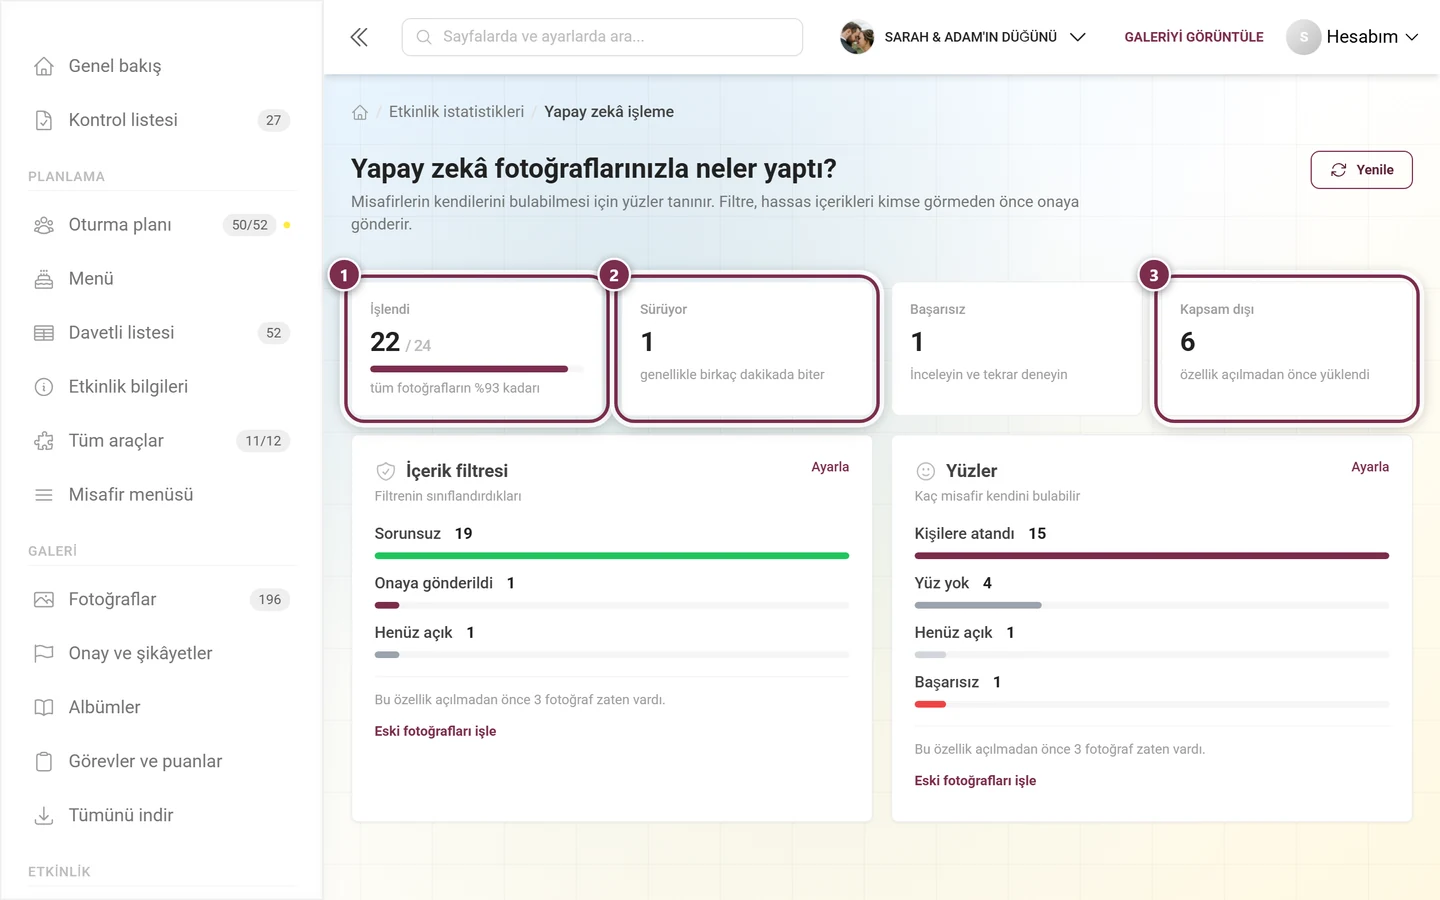Click the Yüz yok progress bar
1440x900 pixels.
(x=1152, y=605)
